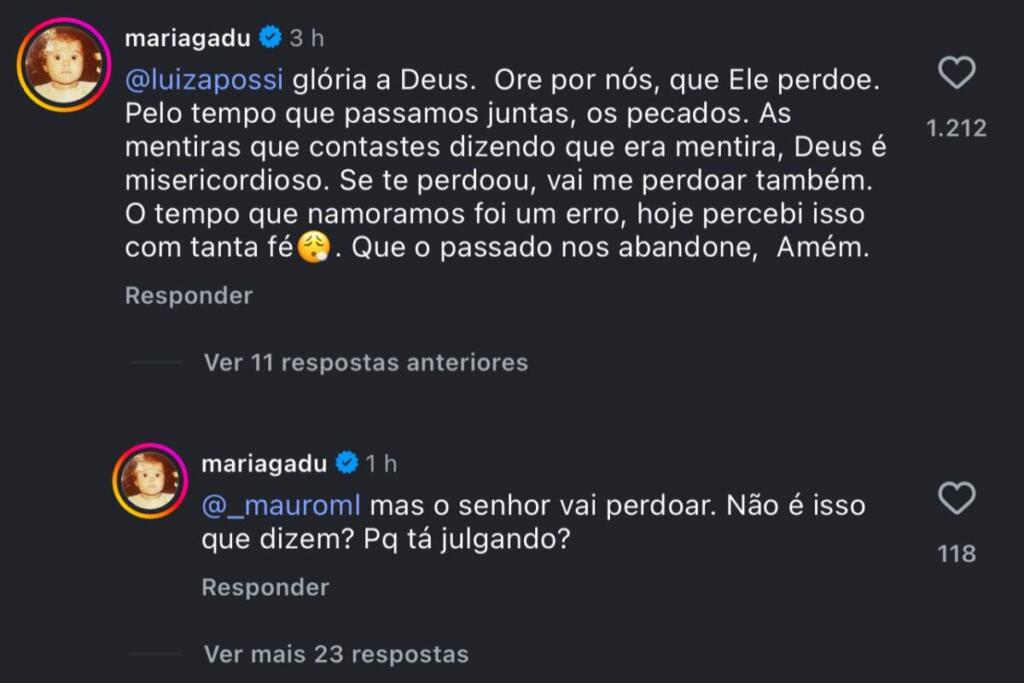Screen dimensions: 1024x683
Task: Expand Ver mais 23 respostas
Action: click(x=336, y=654)
